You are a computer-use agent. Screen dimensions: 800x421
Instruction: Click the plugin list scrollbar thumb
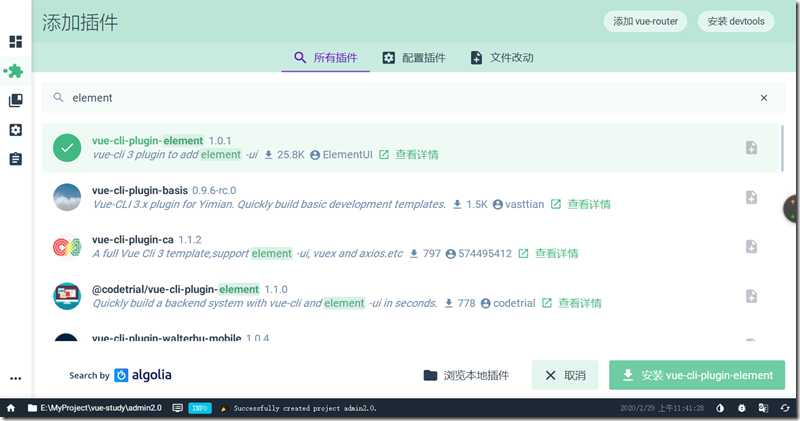click(x=782, y=148)
